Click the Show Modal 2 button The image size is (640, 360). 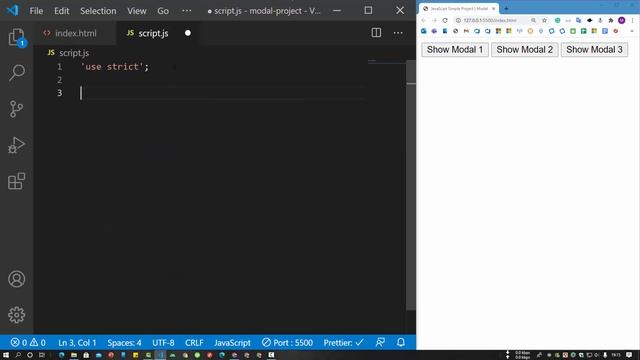(524, 50)
